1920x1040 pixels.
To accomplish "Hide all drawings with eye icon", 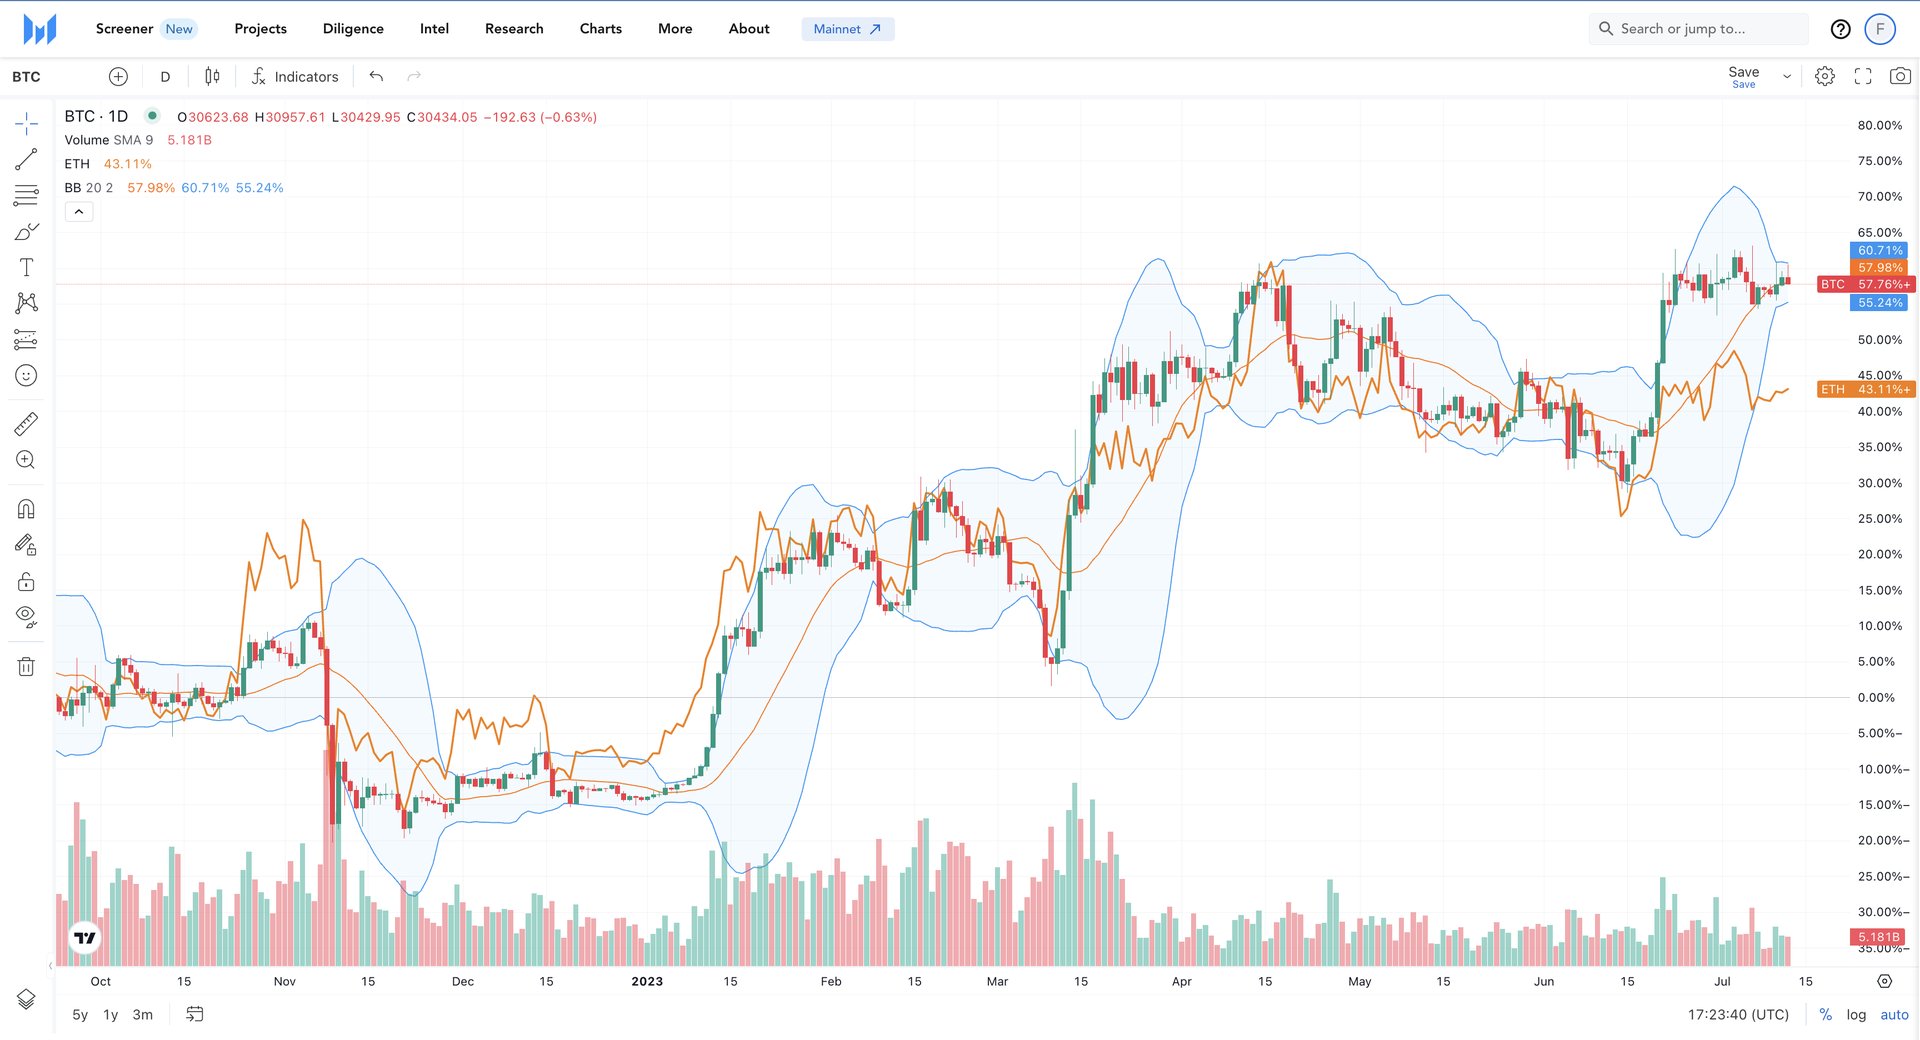I will tap(26, 617).
